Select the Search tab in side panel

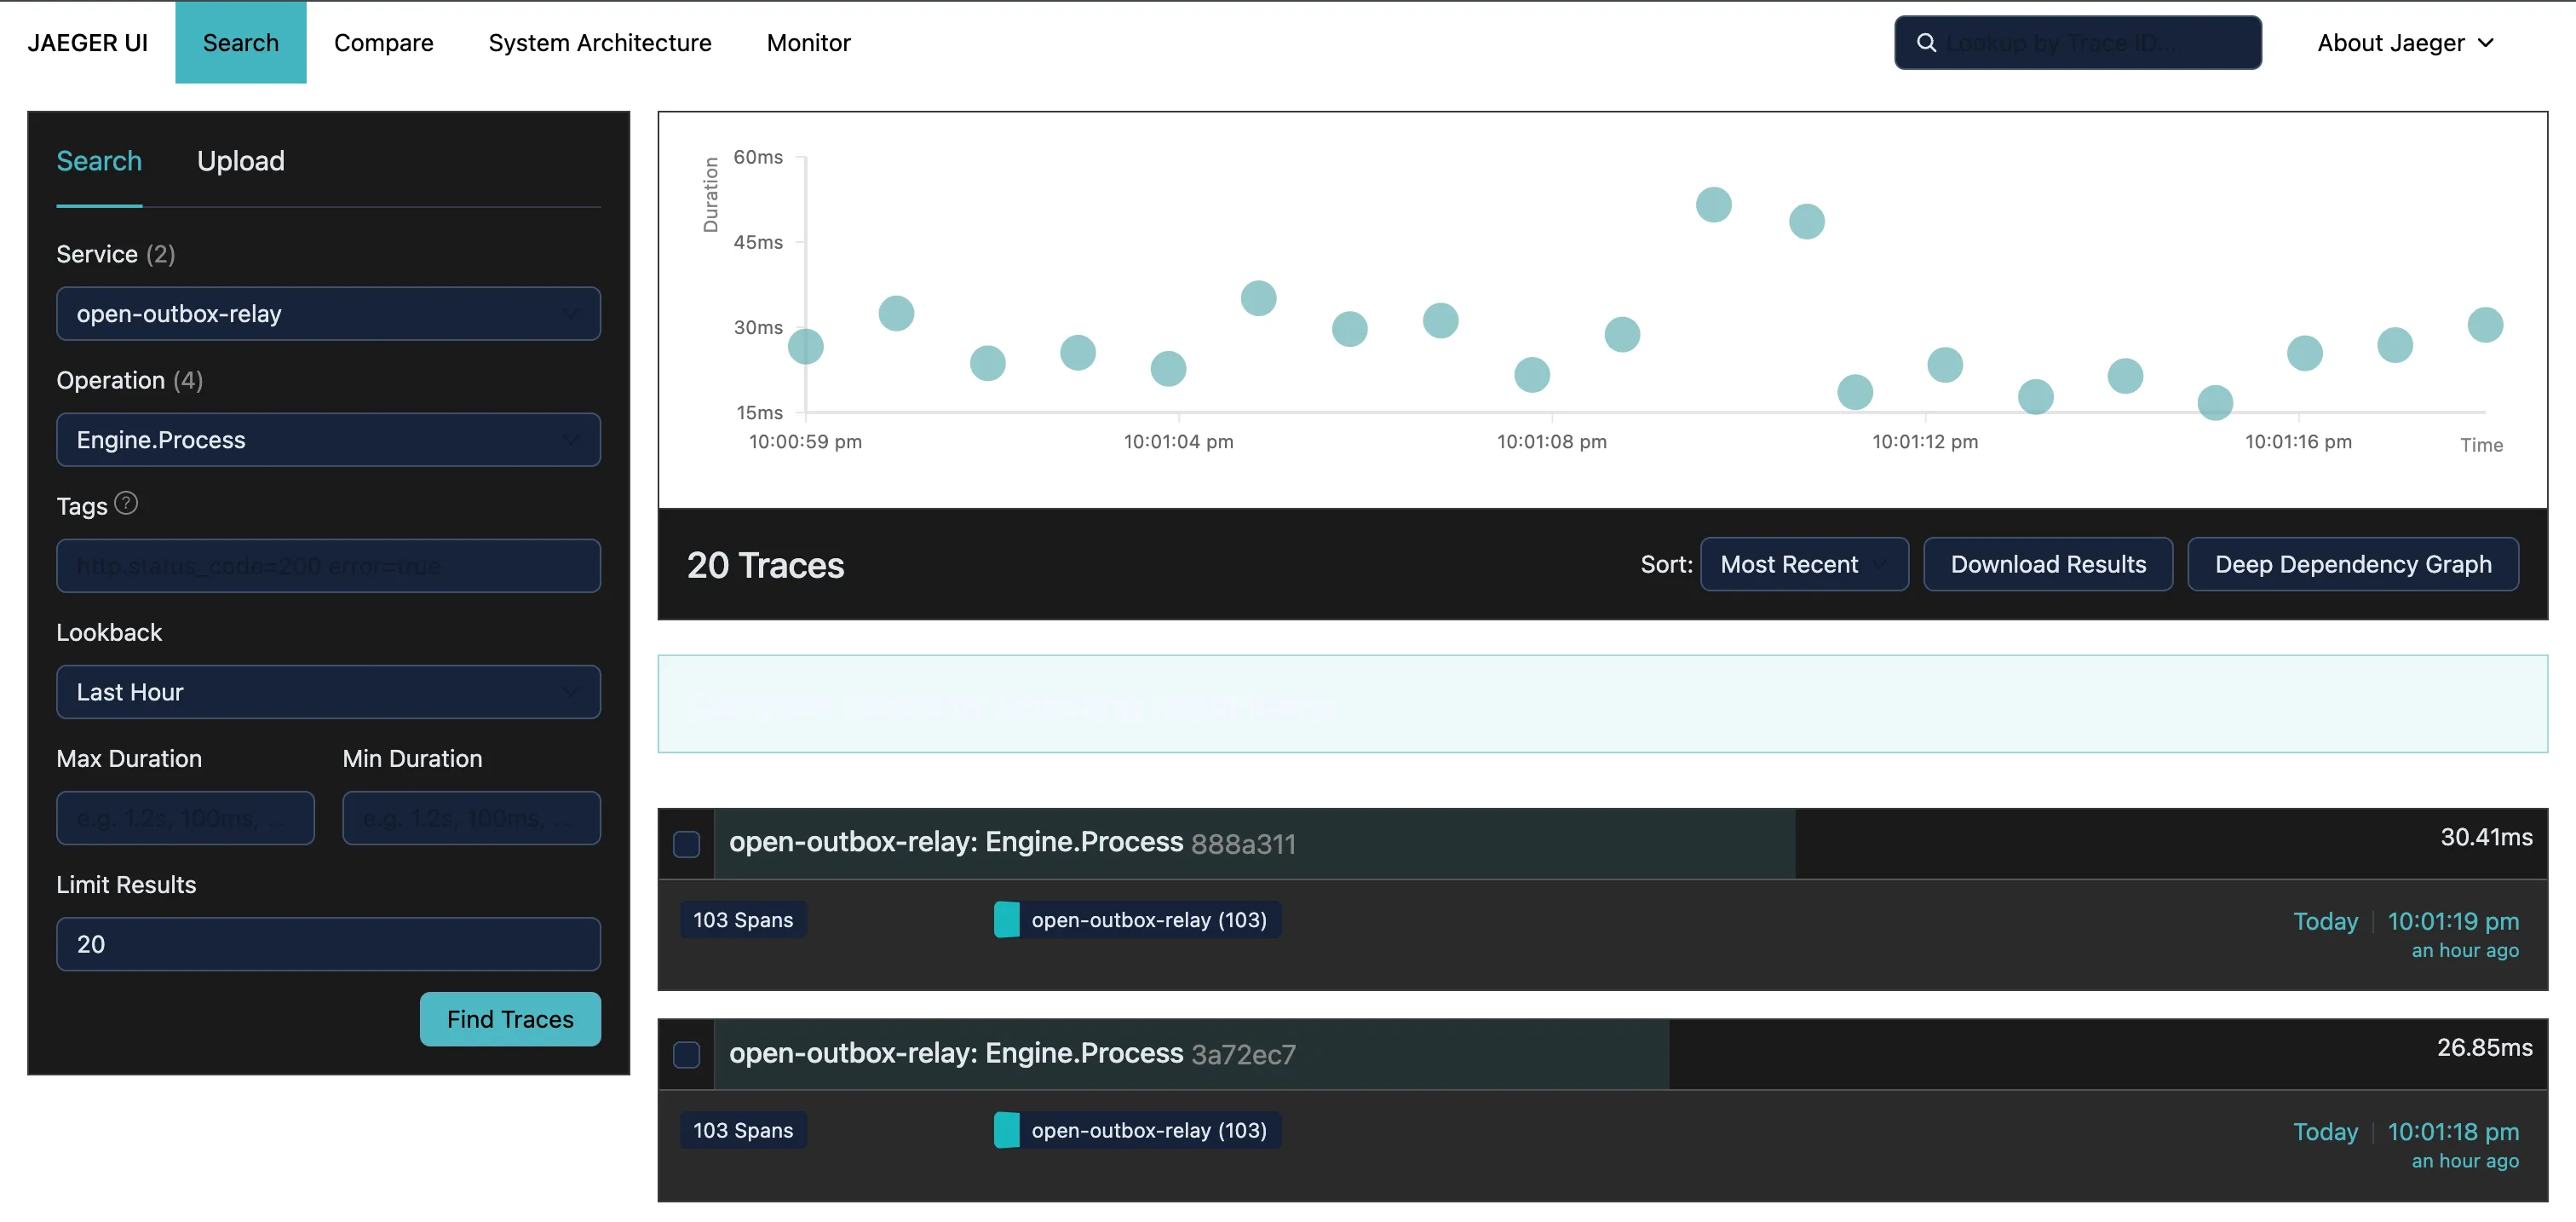pos(99,161)
